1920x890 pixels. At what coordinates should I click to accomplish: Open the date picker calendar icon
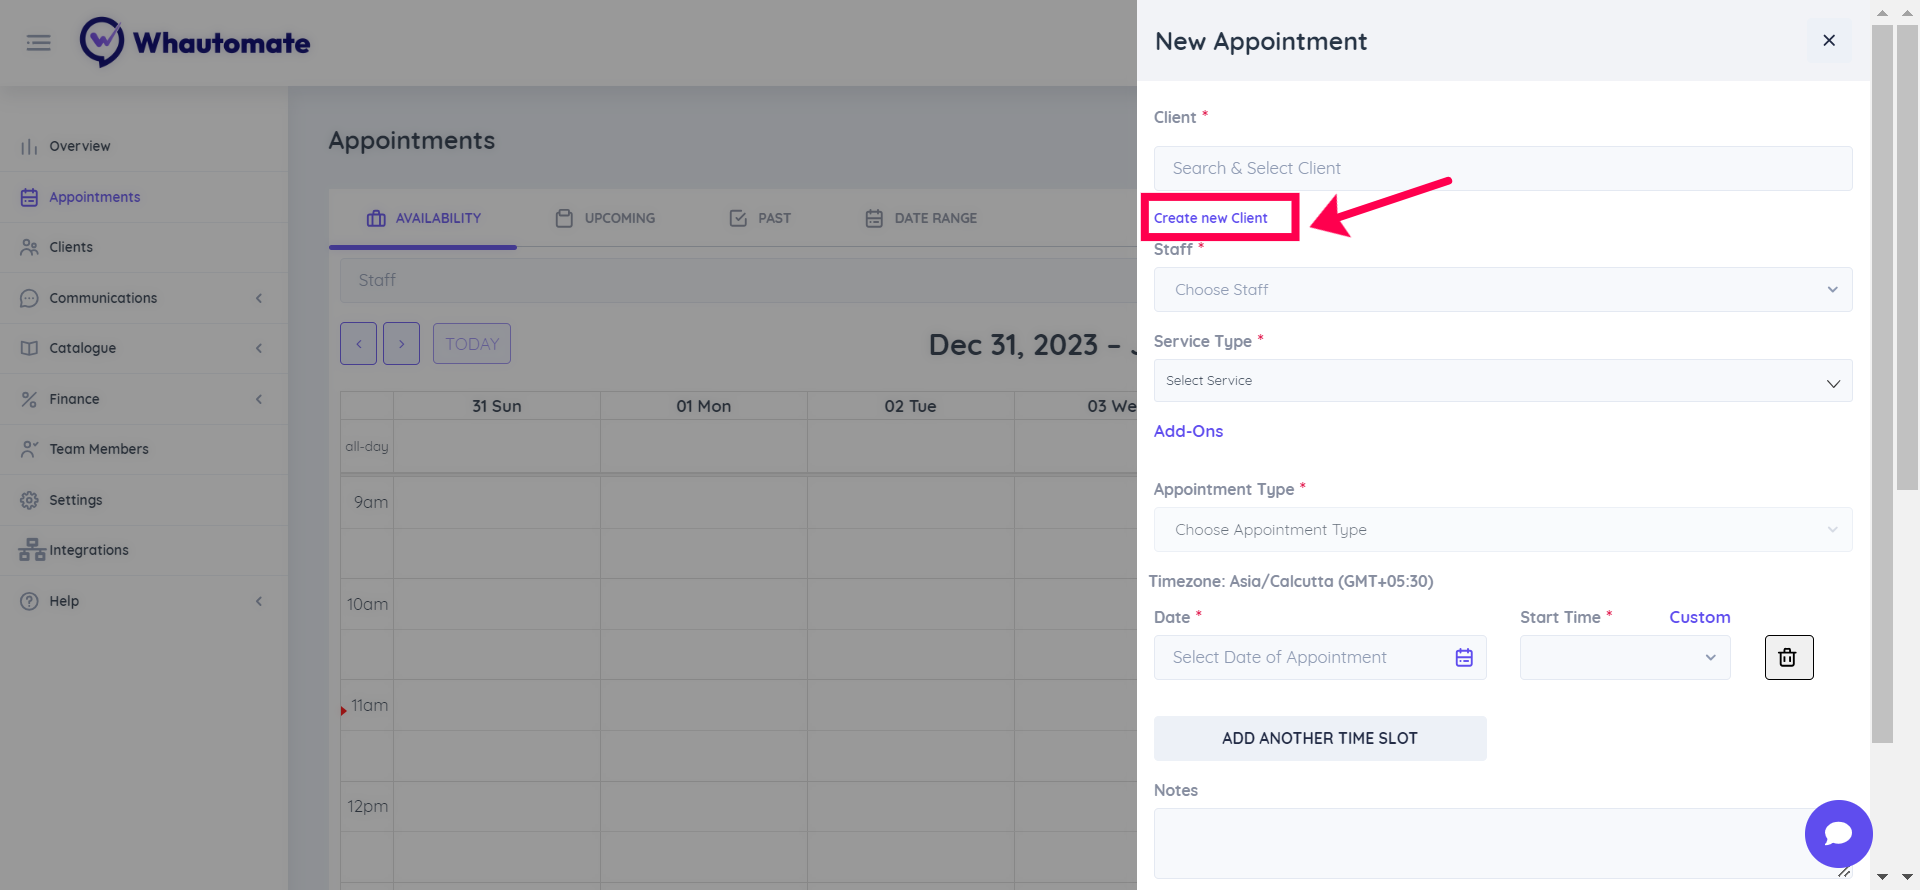[x=1464, y=658]
